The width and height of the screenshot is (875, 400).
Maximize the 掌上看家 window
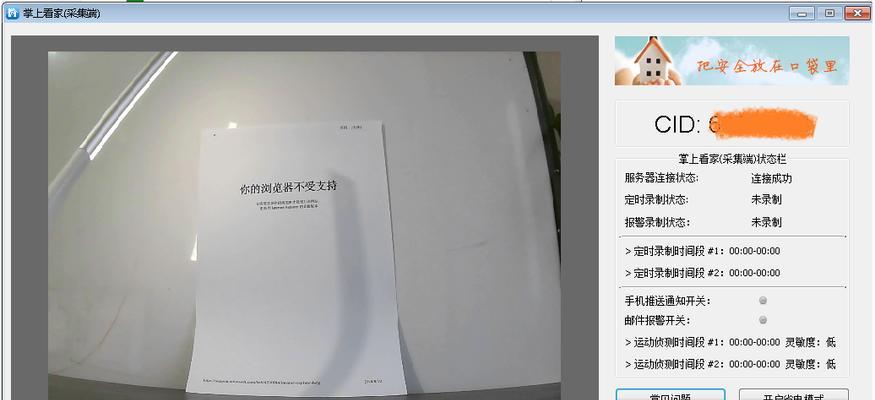[830, 13]
